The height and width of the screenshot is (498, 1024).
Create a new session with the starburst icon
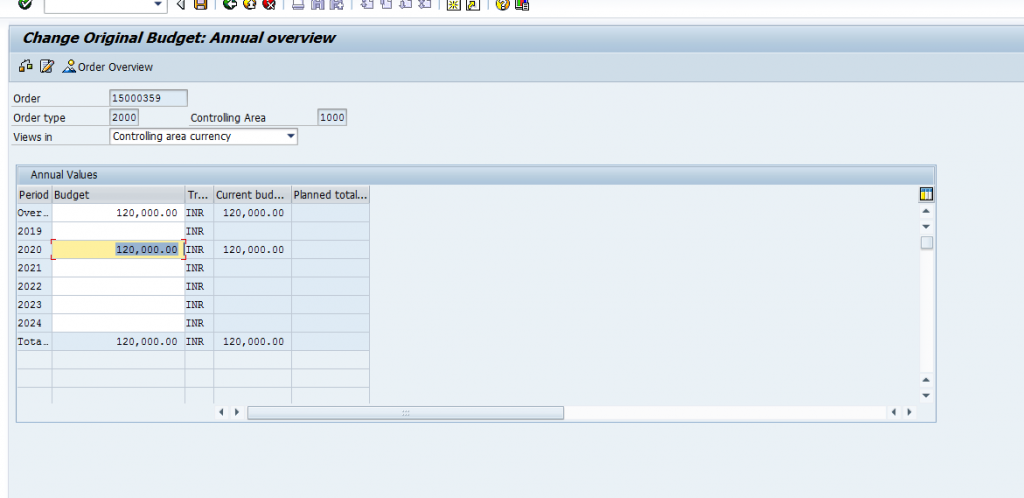point(453,4)
